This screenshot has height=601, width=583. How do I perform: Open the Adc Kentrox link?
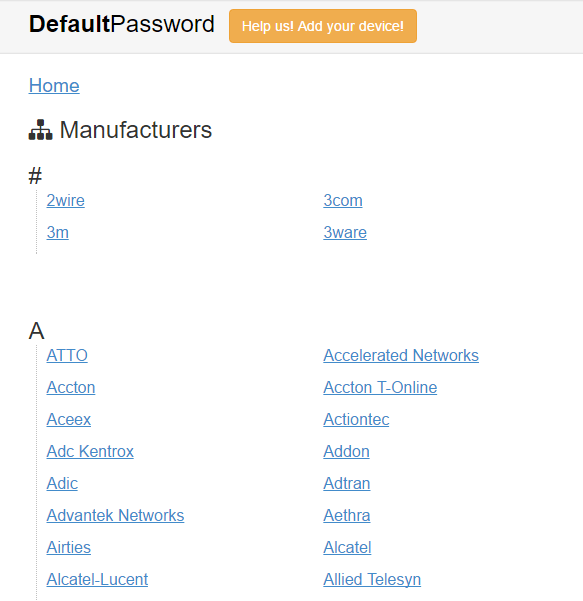point(90,452)
